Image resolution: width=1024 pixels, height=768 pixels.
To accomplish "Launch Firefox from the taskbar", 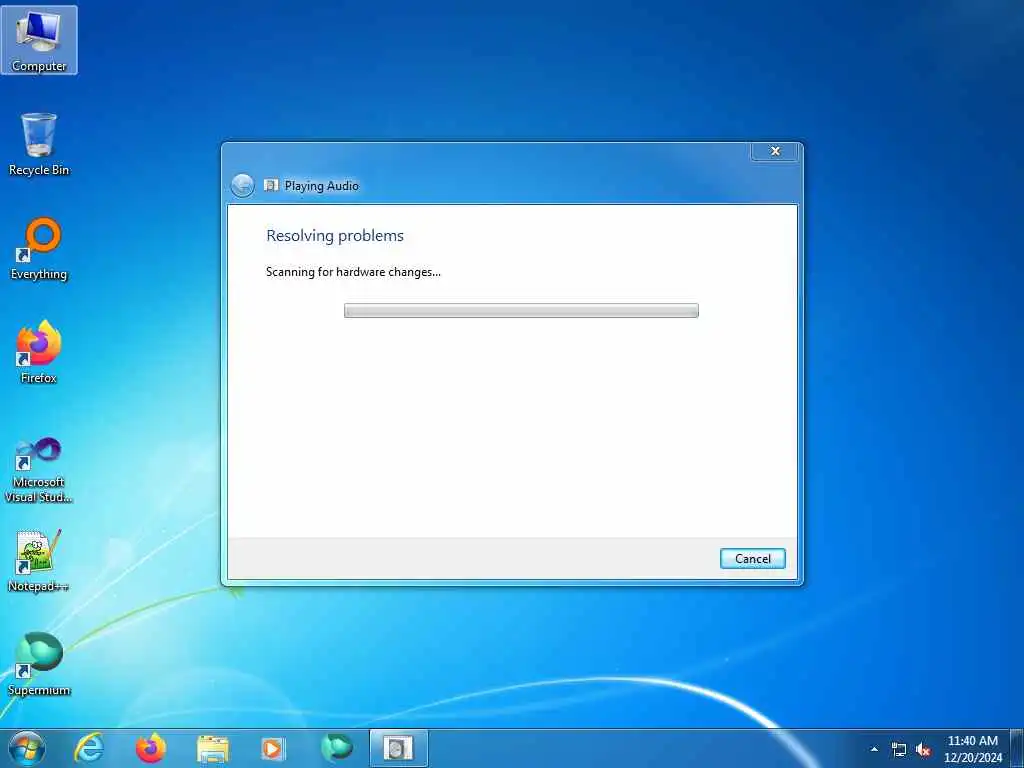I will coord(150,748).
